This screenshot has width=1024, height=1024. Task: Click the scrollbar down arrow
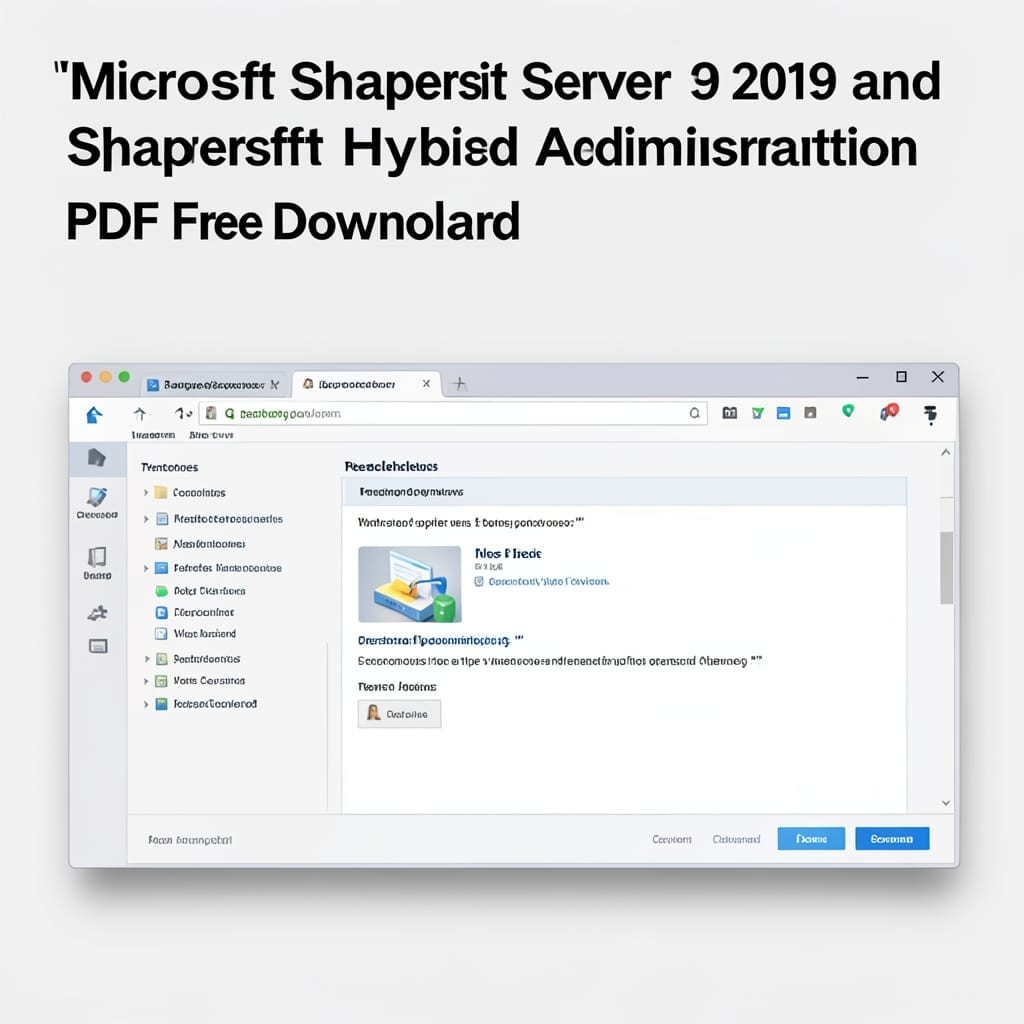pos(946,803)
